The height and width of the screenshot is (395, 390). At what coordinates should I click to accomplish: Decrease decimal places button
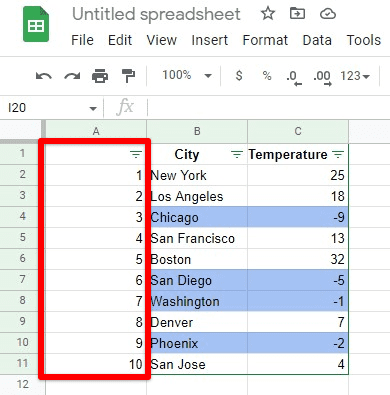coord(294,78)
